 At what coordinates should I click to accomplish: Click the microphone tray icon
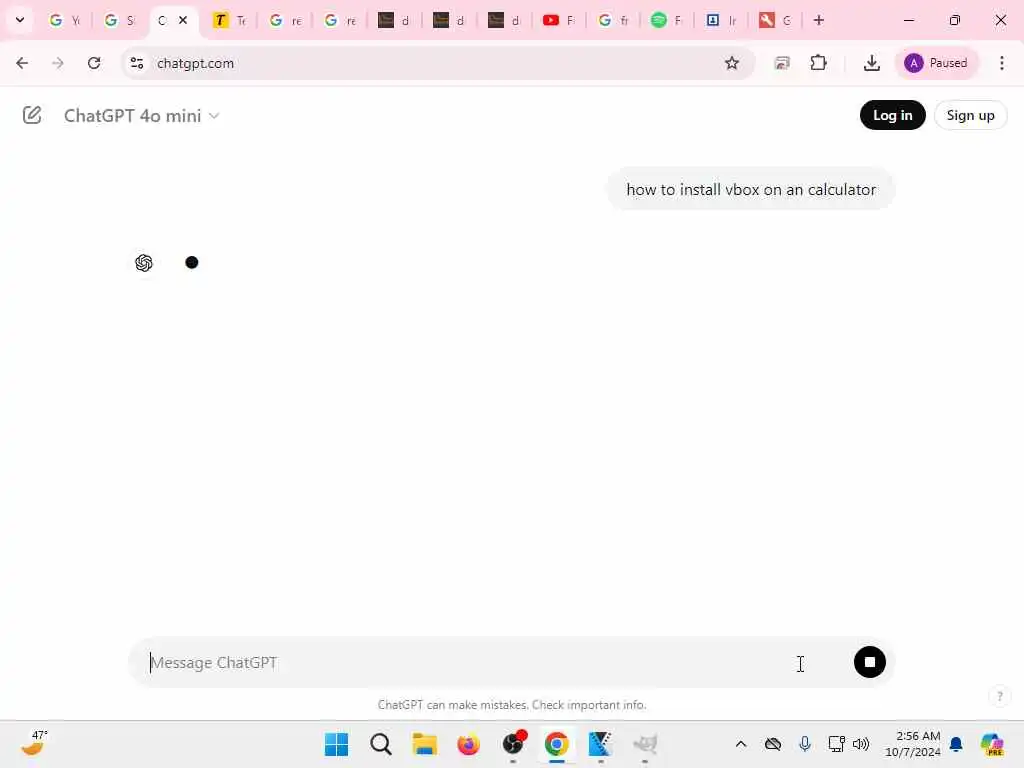(x=805, y=744)
